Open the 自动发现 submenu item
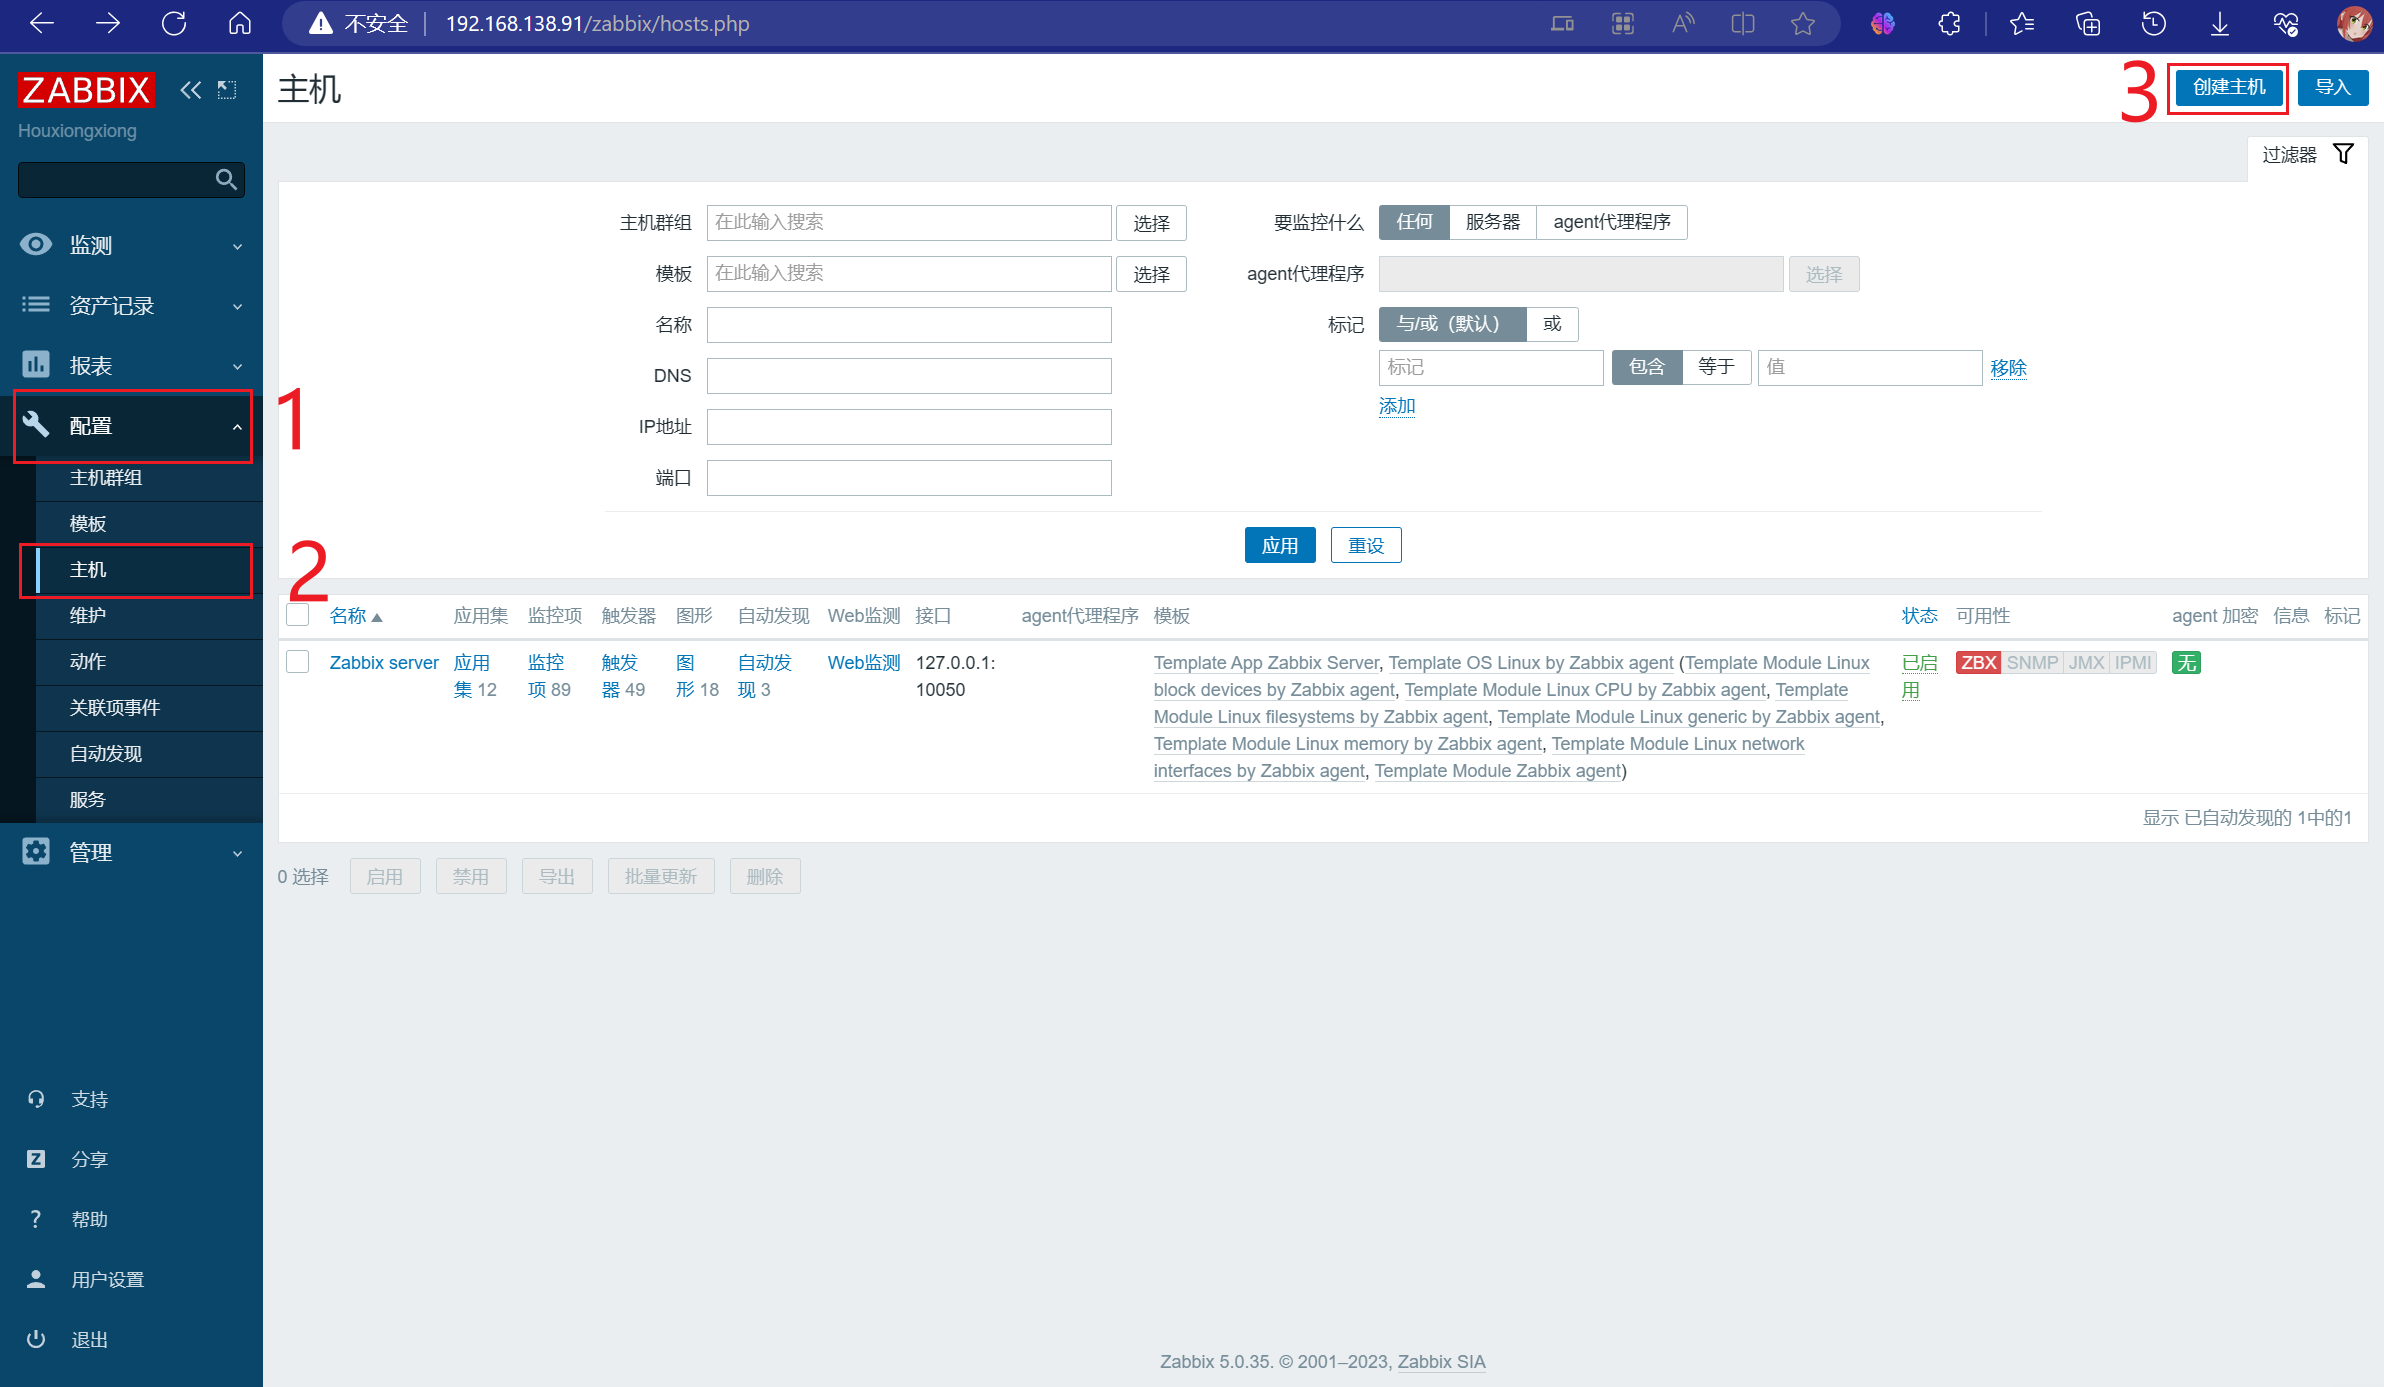This screenshot has height=1387, width=2384. pyautogui.click(x=106, y=753)
